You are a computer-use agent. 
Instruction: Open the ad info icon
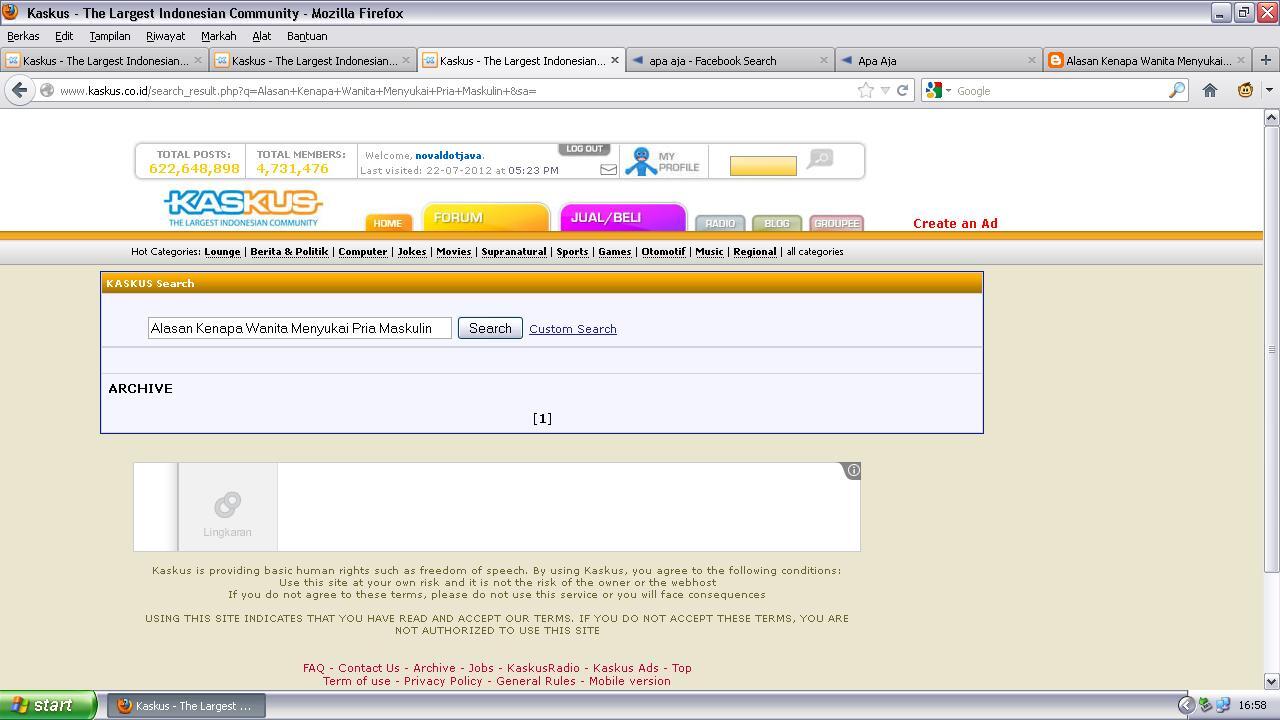click(853, 470)
